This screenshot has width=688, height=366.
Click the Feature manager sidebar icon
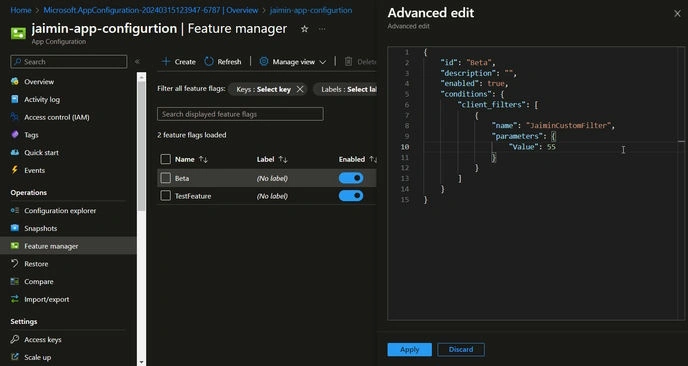(15, 246)
